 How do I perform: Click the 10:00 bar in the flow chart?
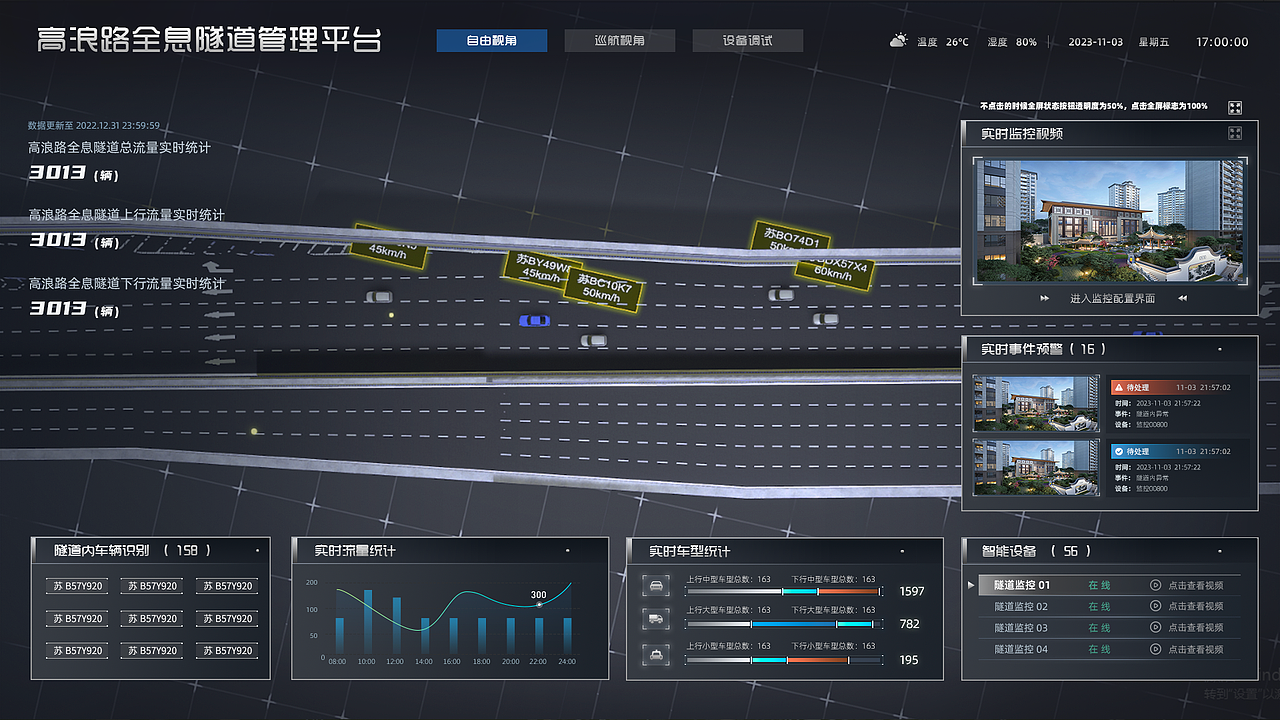click(367, 623)
